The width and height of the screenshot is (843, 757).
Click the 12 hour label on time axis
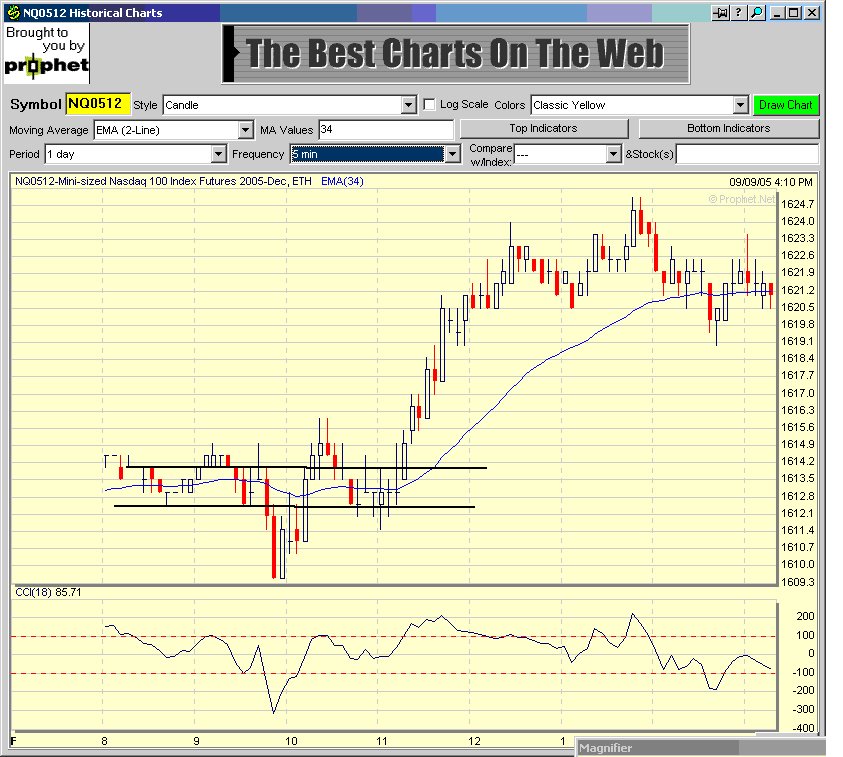click(x=474, y=741)
